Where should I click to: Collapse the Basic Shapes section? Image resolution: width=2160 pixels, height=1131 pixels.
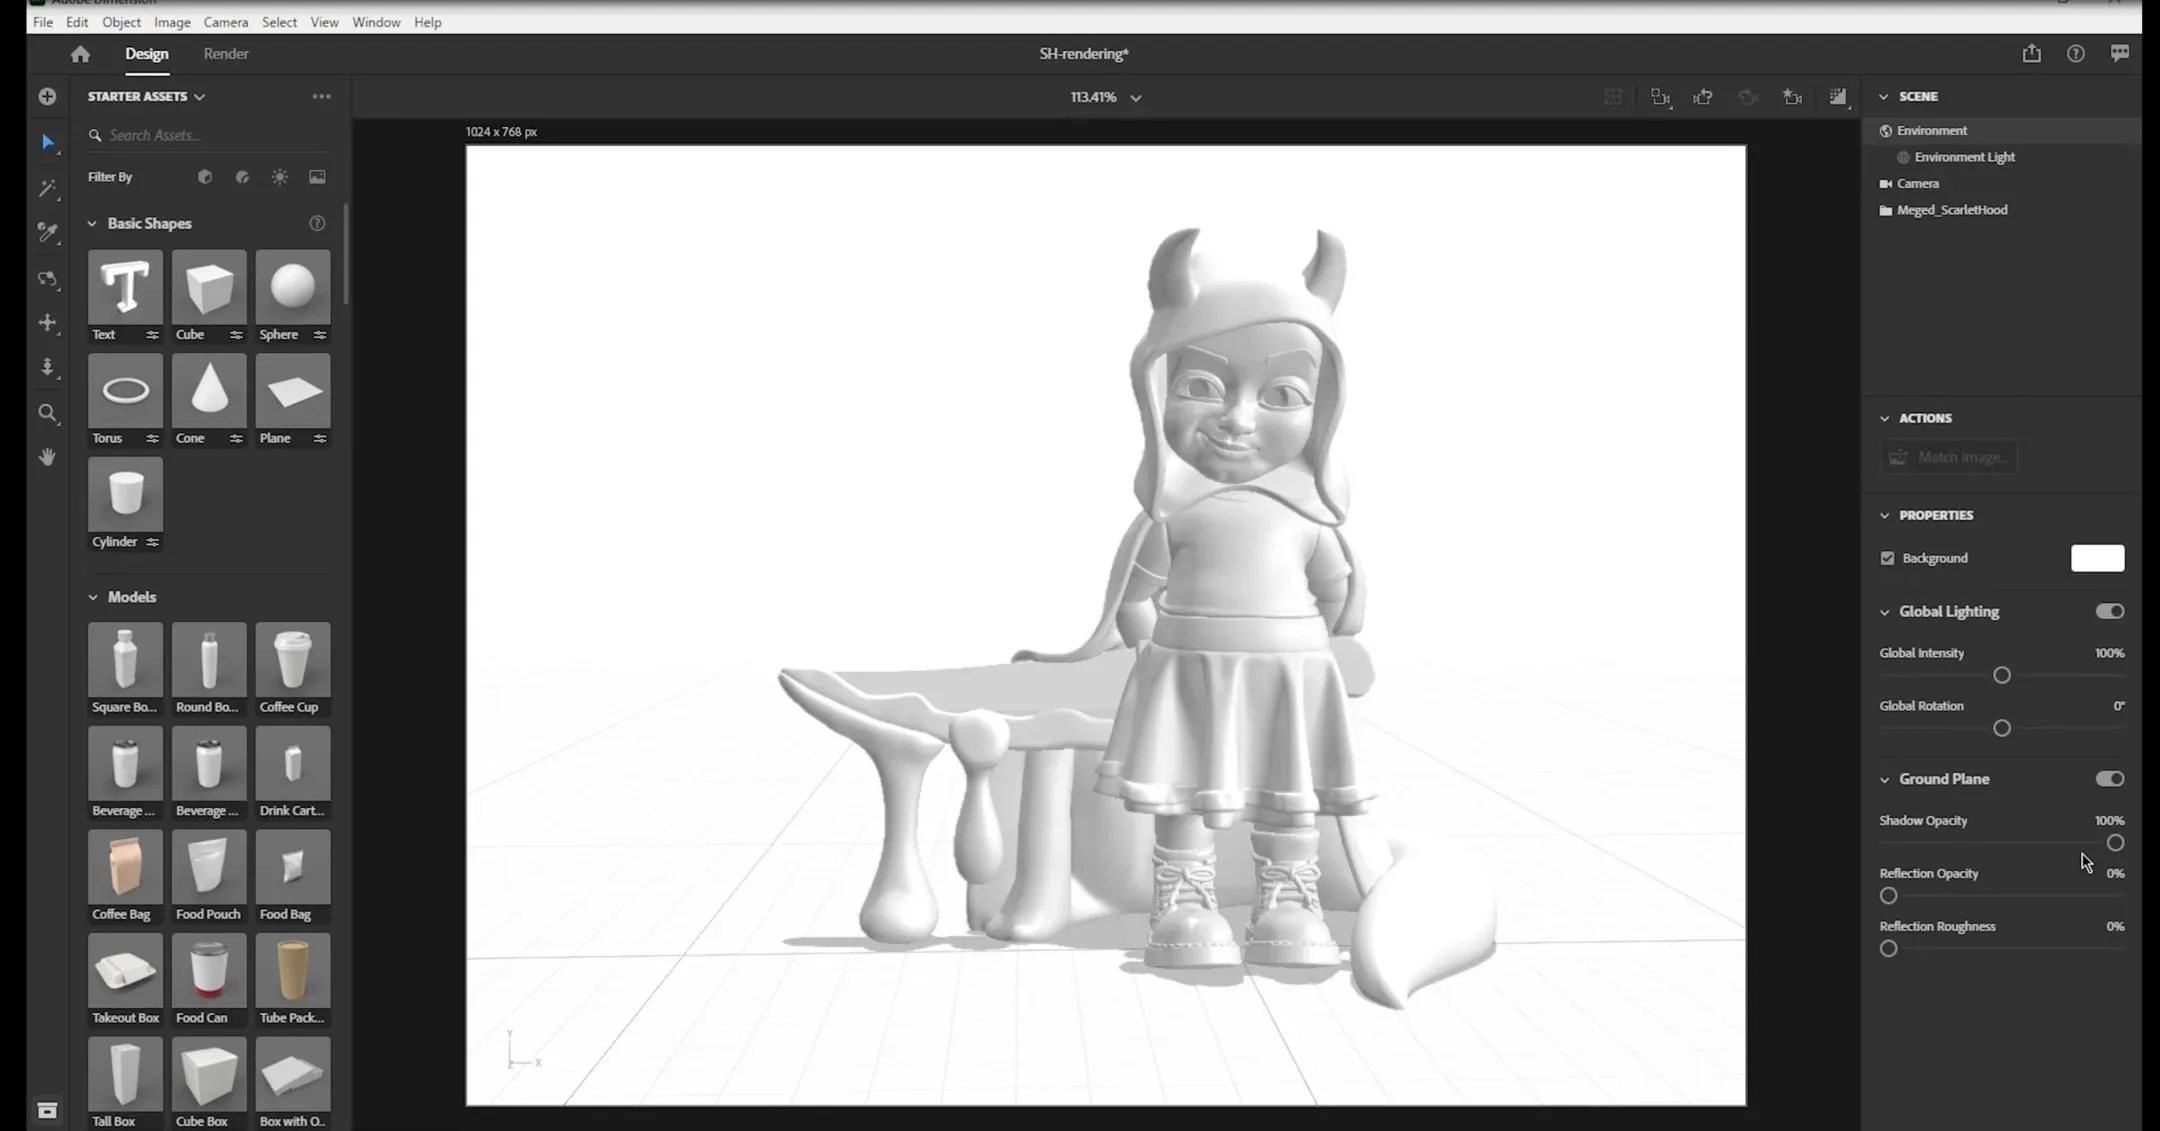point(93,224)
